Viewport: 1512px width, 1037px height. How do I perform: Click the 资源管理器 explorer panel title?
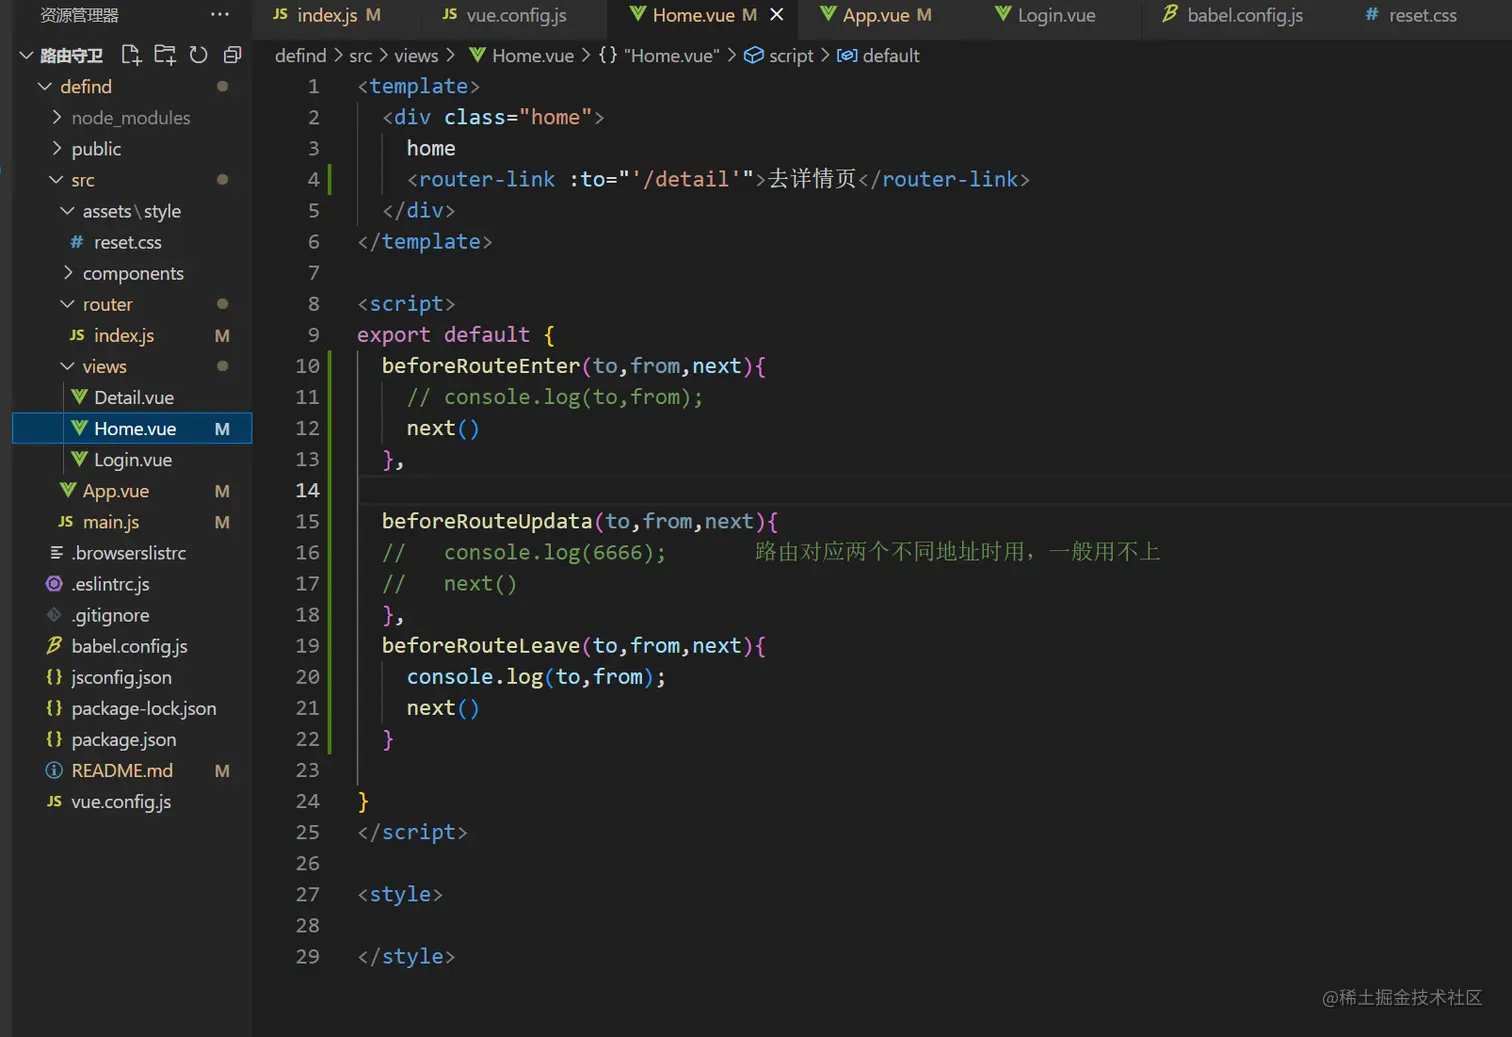coord(79,15)
